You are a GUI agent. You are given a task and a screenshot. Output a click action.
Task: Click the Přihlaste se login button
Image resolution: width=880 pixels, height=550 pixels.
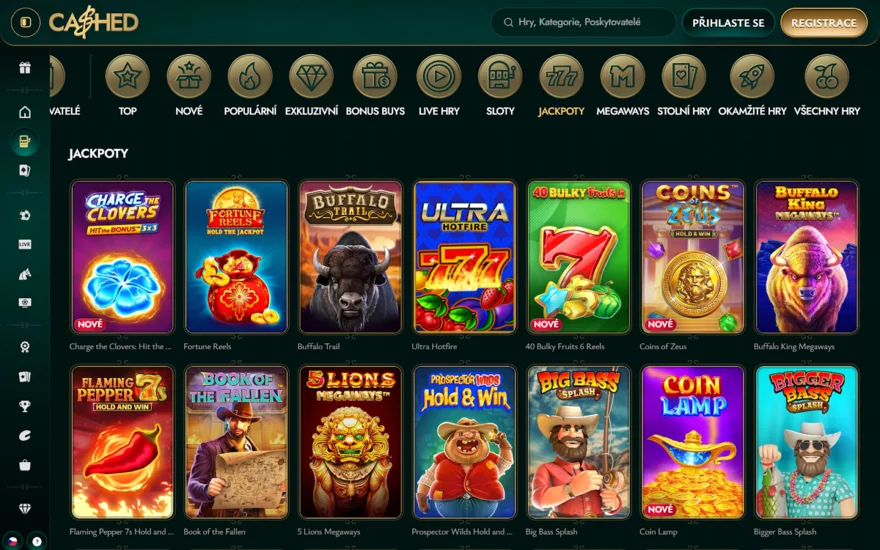click(x=728, y=23)
